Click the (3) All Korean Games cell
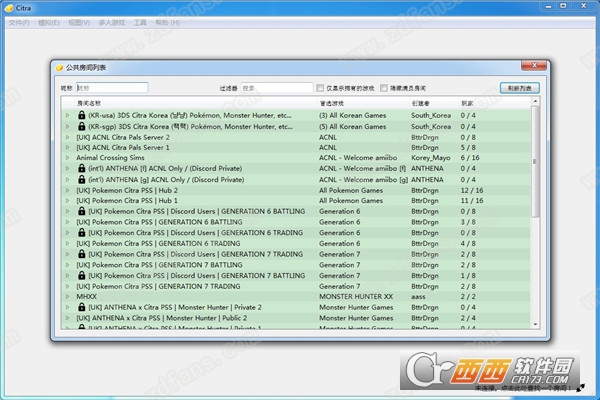This screenshot has width=600, height=400. pos(352,115)
